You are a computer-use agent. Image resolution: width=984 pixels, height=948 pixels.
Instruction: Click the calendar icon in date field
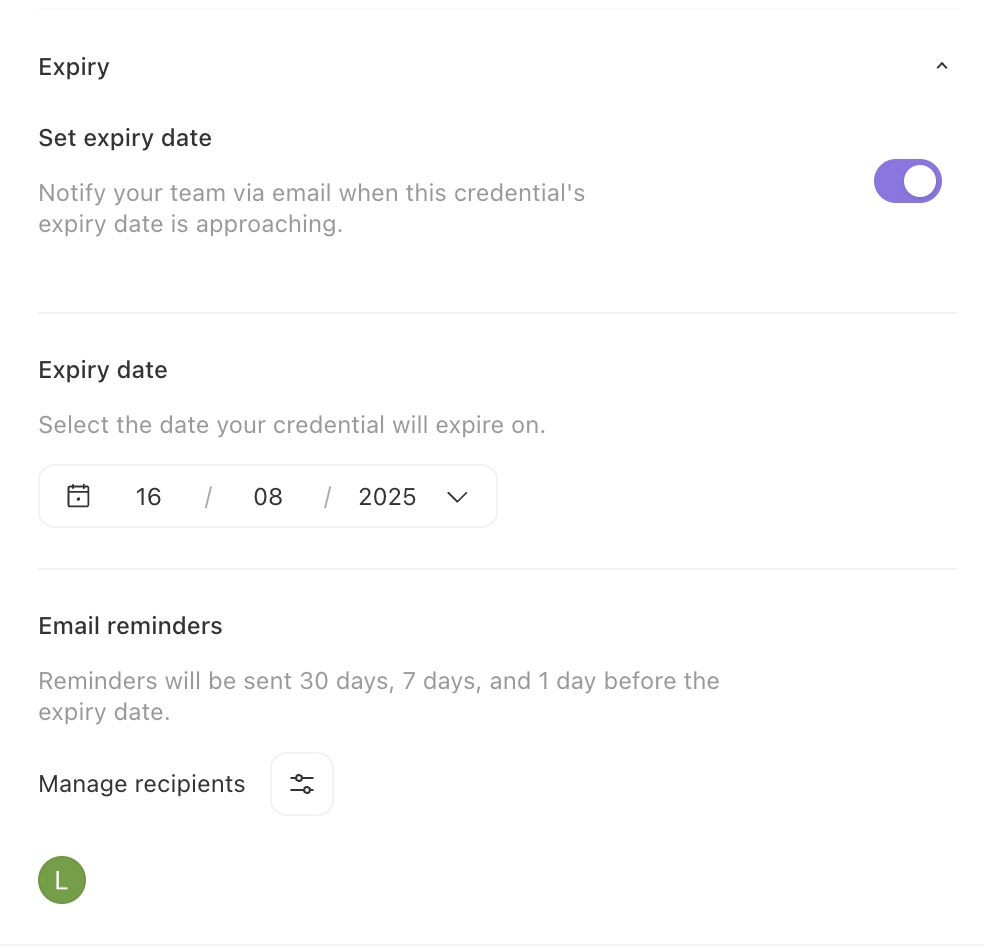point(78,496)
